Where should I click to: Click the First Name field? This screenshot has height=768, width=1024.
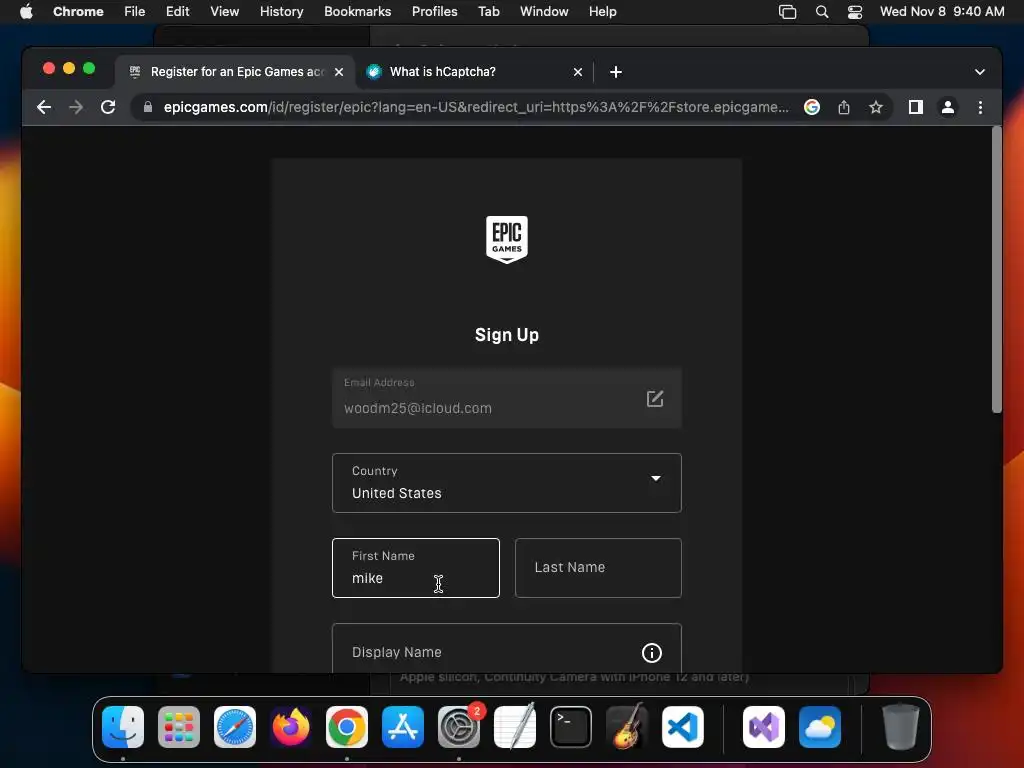(x=416, y=568)
